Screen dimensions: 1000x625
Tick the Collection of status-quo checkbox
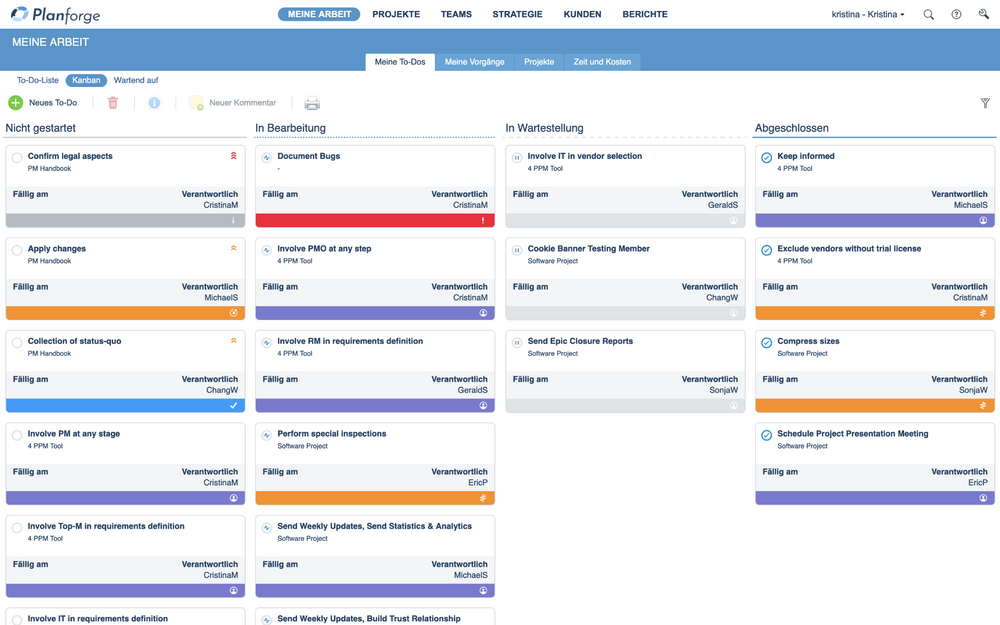point(17,343)
